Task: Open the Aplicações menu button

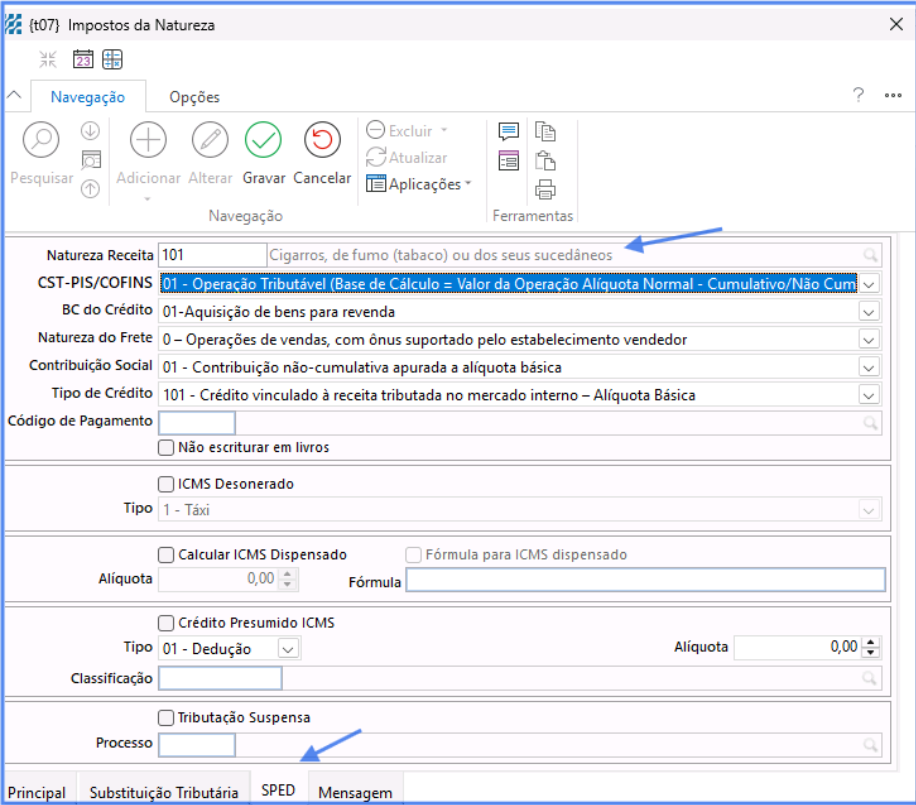Action: click(418, 184)
